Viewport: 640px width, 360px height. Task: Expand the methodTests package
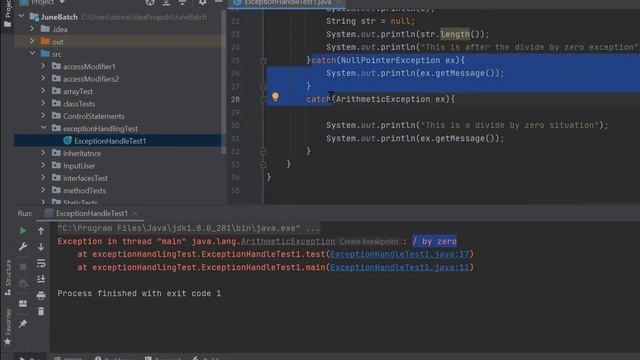(x=43, y=190)
